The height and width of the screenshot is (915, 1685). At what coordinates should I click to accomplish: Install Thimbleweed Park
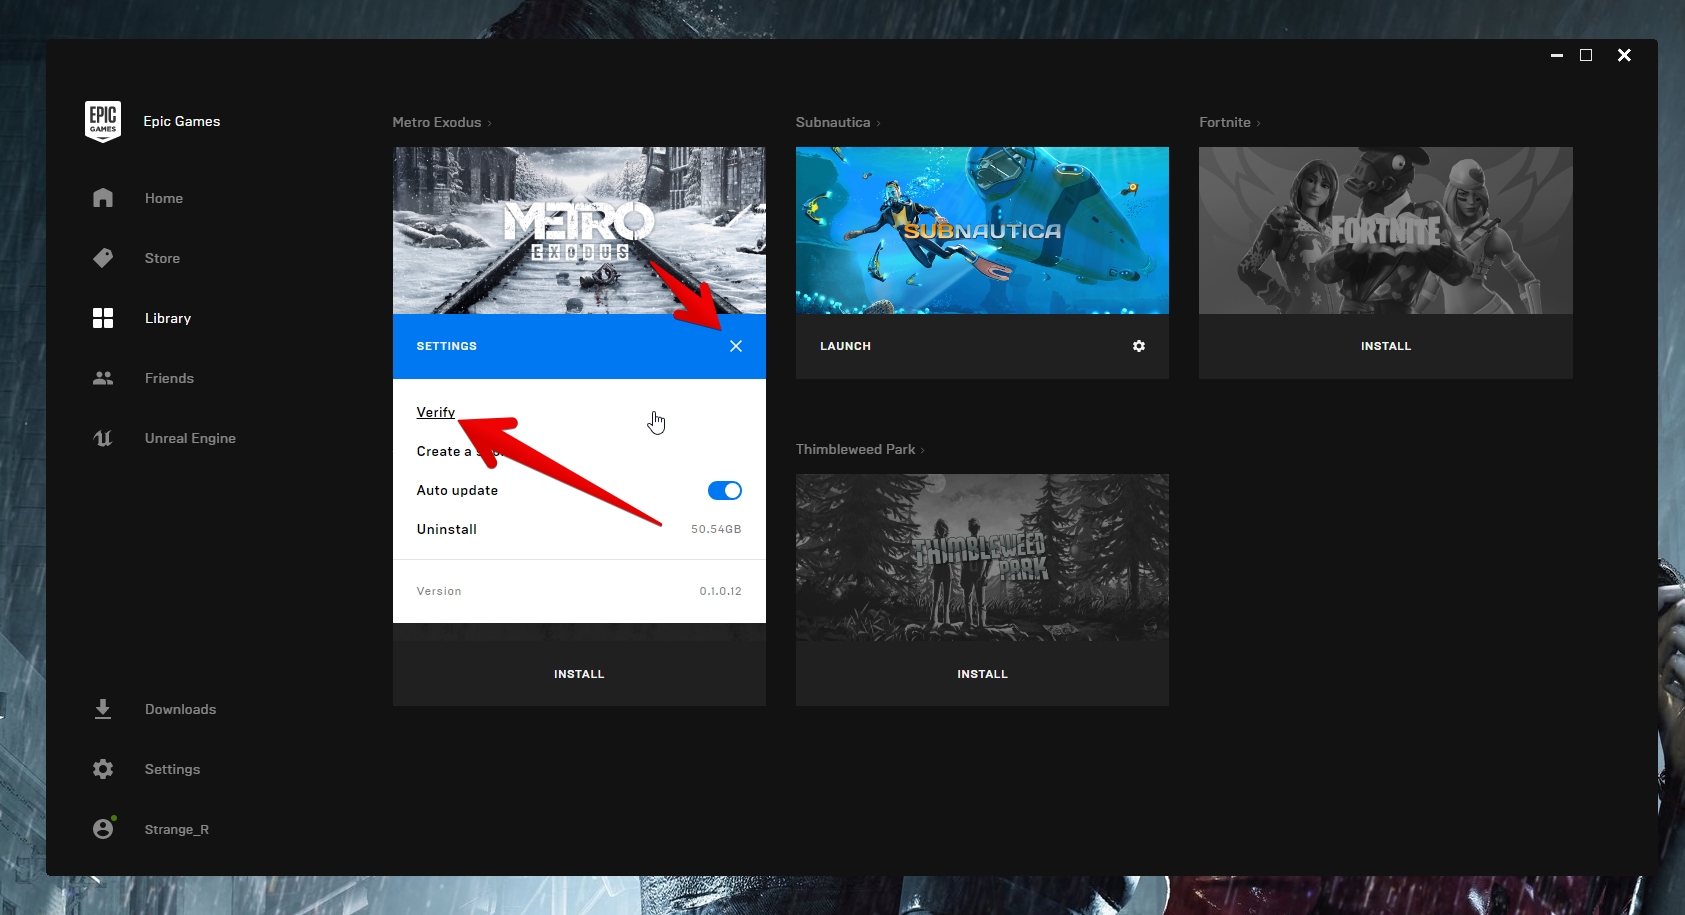click(x=982, y=674)
